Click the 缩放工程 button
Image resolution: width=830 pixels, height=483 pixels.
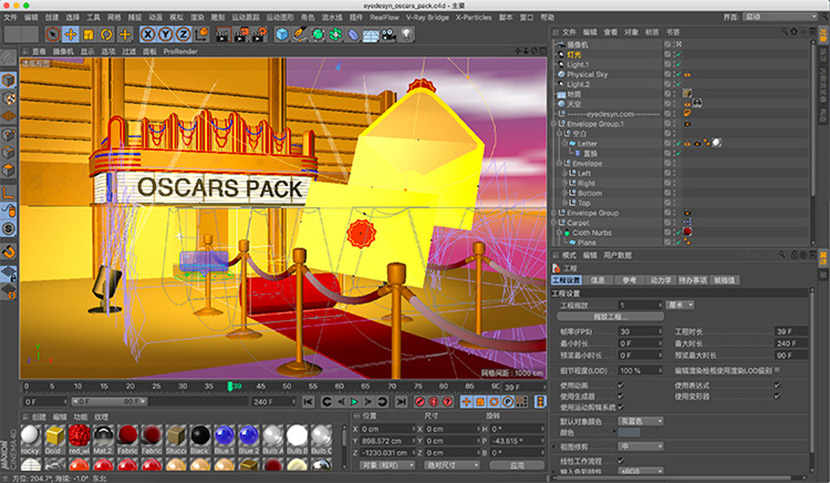click(610, 317)
